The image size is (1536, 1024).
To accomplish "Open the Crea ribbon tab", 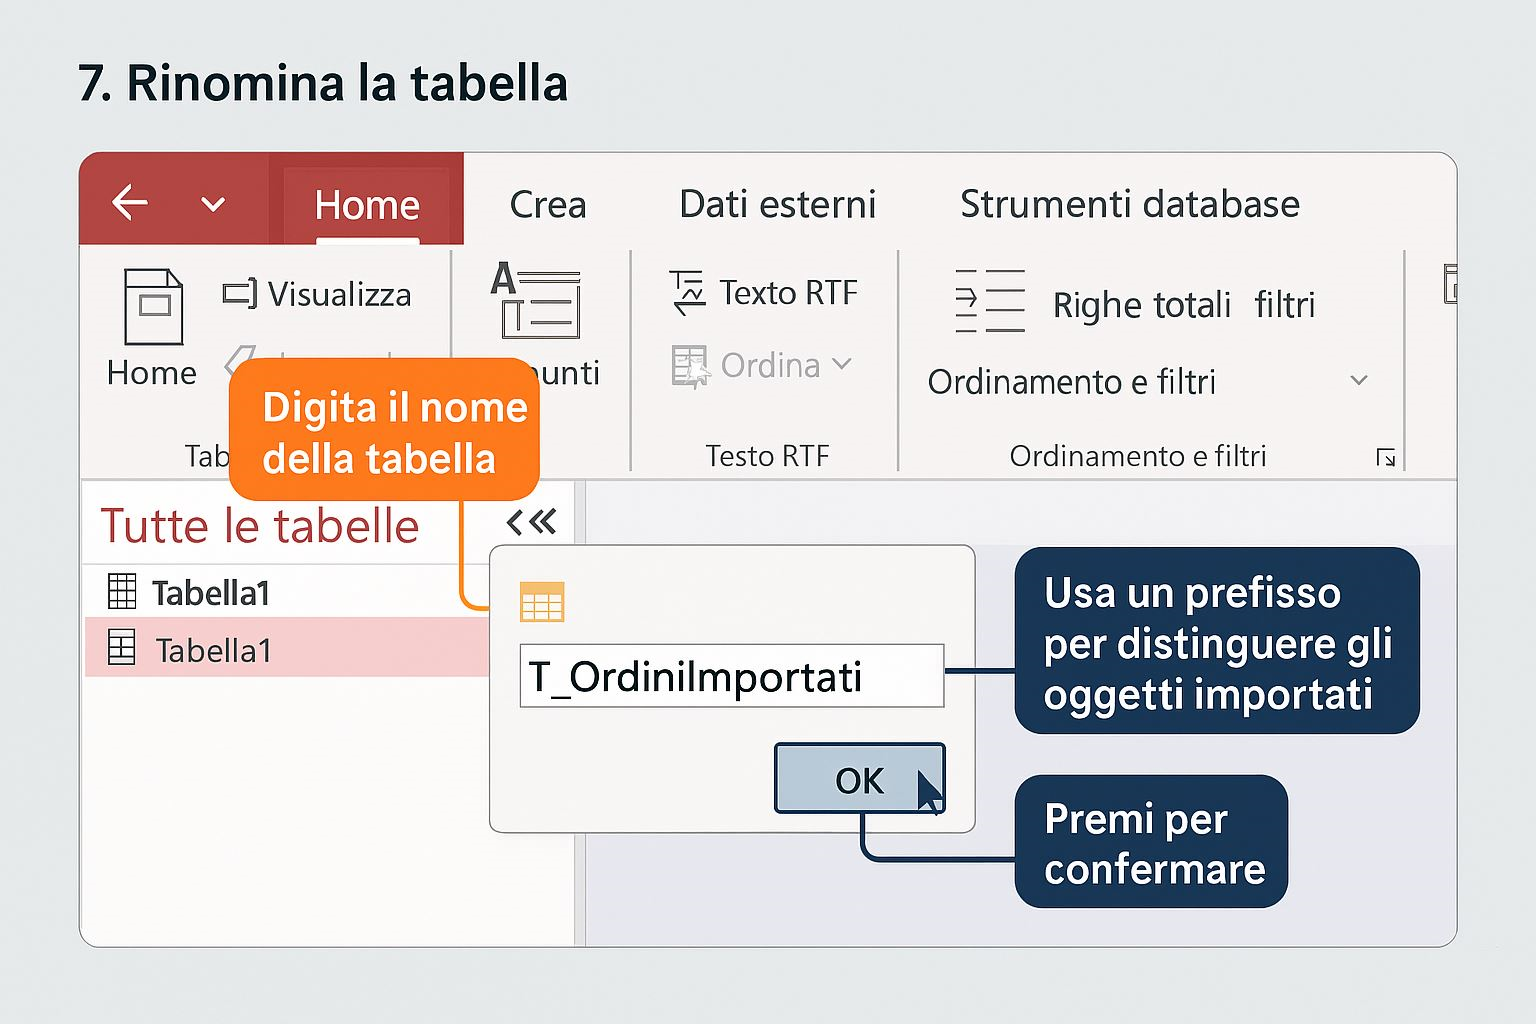I will [547, 205].
